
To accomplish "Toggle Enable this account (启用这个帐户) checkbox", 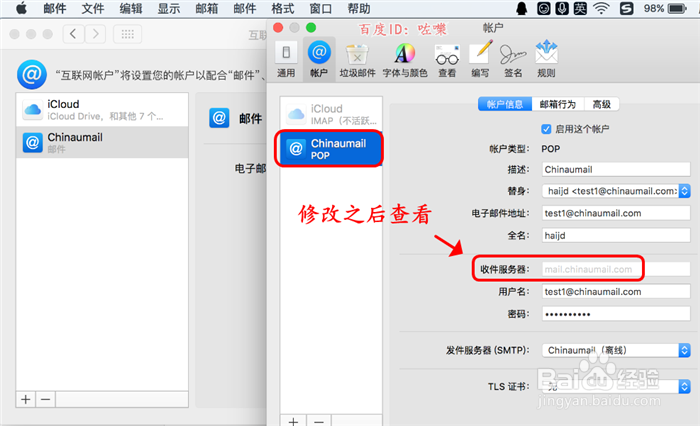I will 546,129.
